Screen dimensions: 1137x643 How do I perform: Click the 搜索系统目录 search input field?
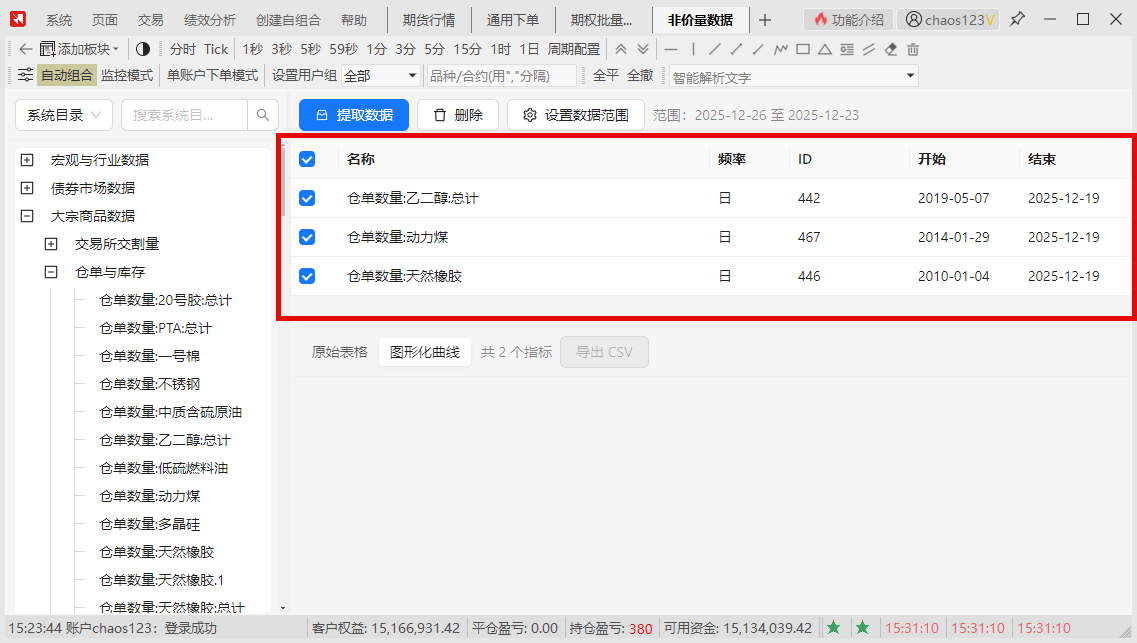click(184, 115)
